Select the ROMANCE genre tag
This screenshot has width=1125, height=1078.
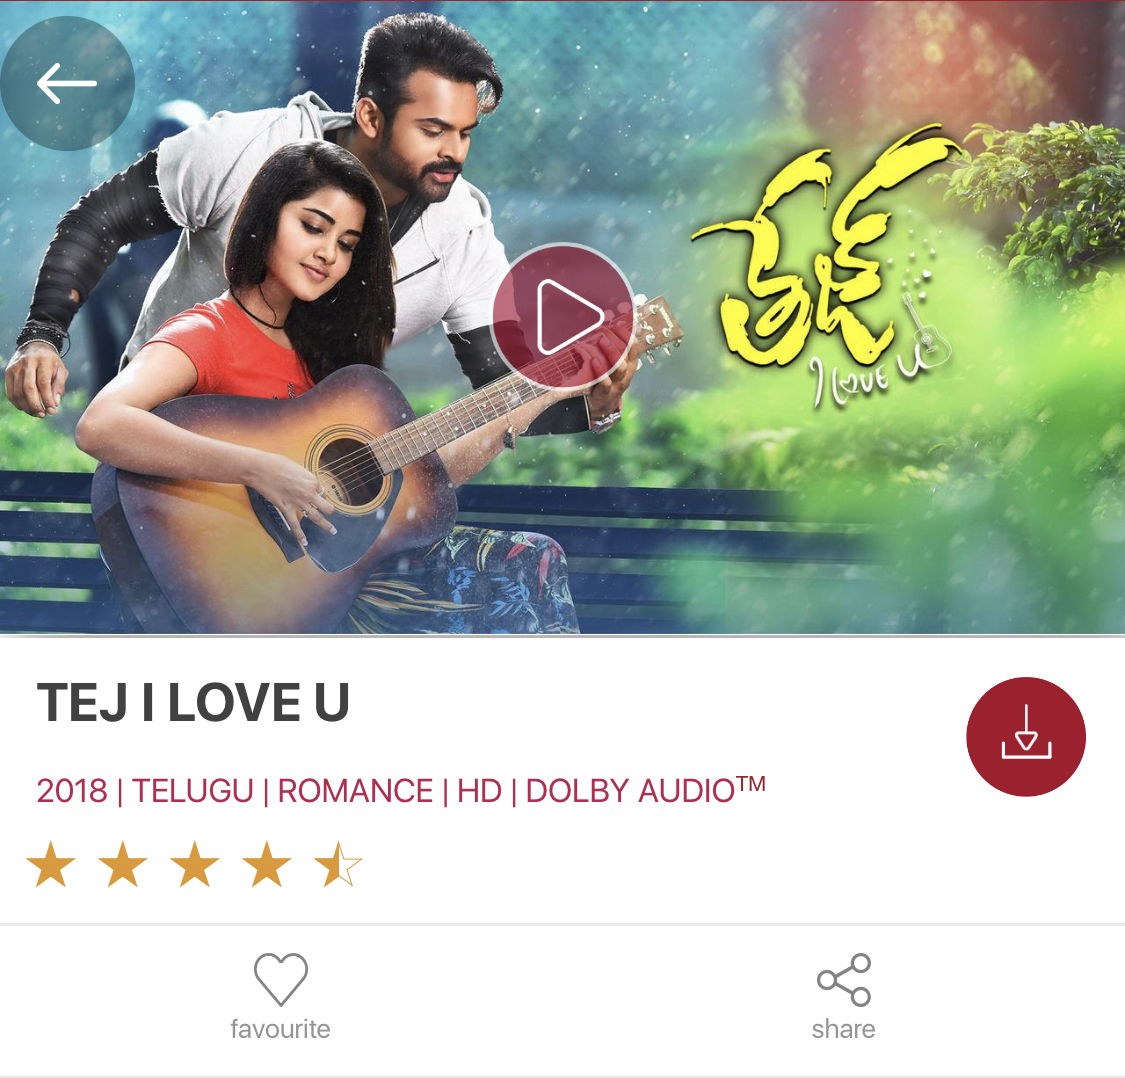355,791
